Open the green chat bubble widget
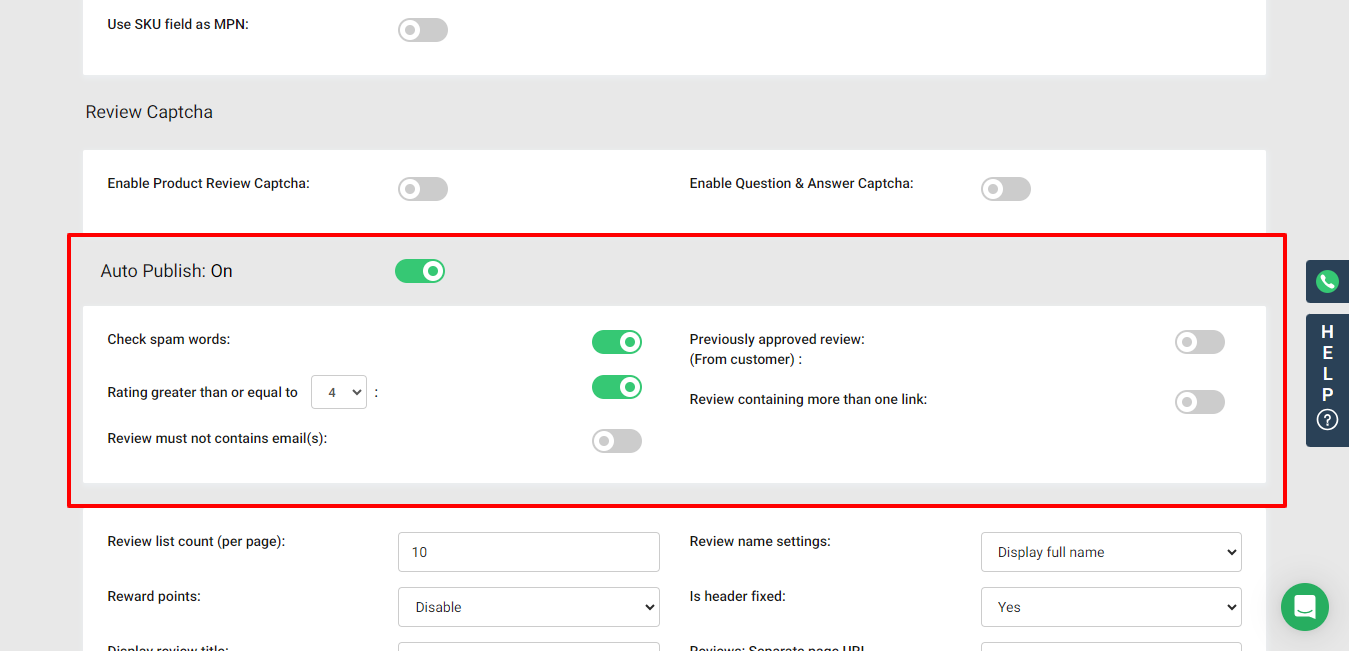The image size is (1349, 651). (x=1305, y=607)
